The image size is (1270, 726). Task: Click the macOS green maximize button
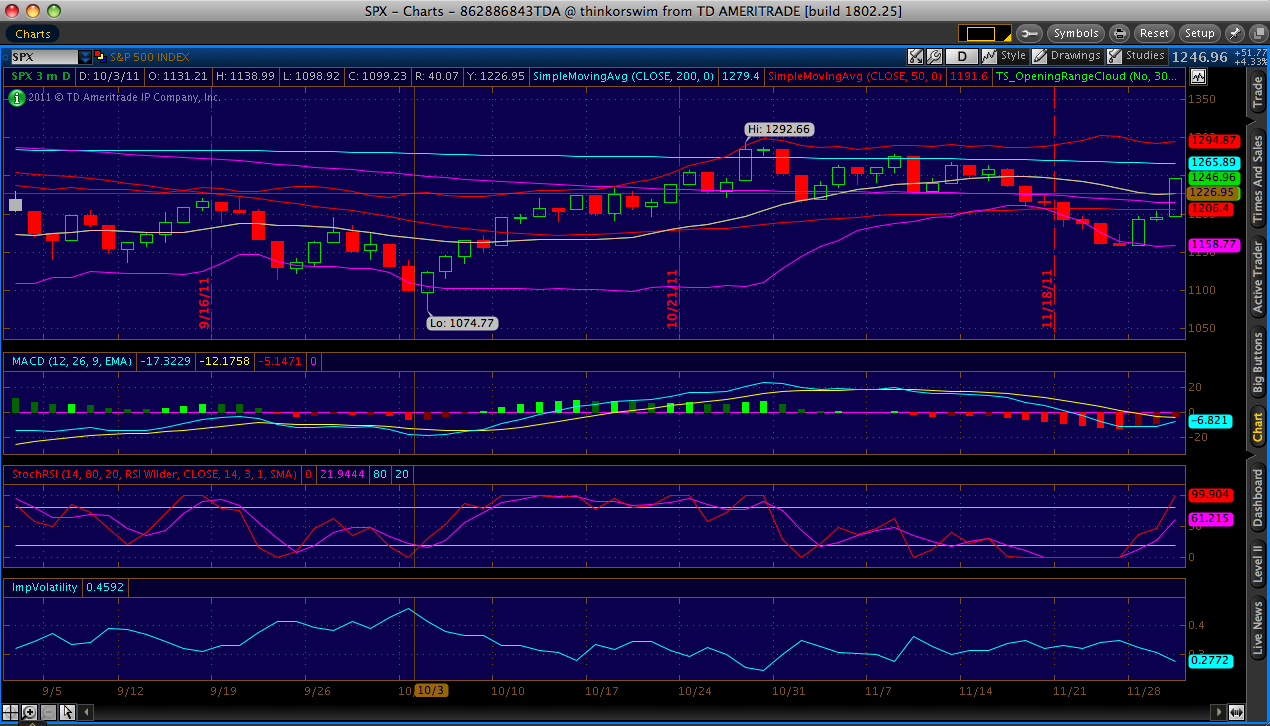(x=53, y=10)
